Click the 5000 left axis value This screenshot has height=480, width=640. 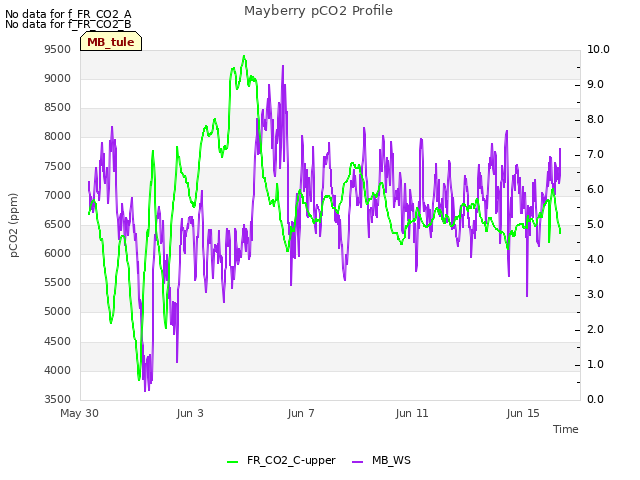tap(58, 312)
